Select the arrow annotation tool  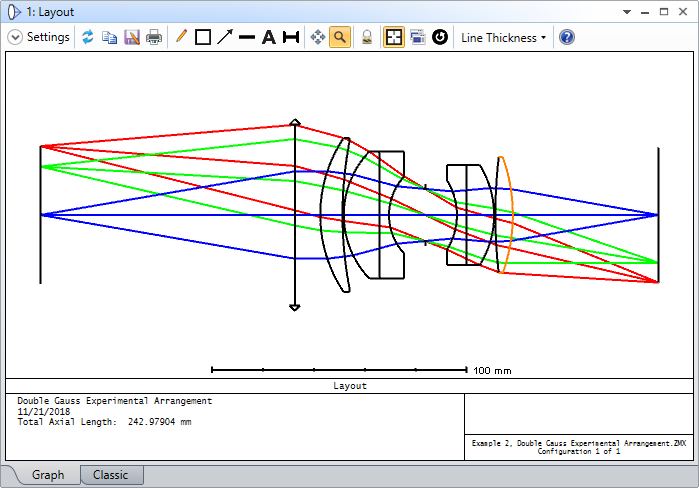click(225, 37)
